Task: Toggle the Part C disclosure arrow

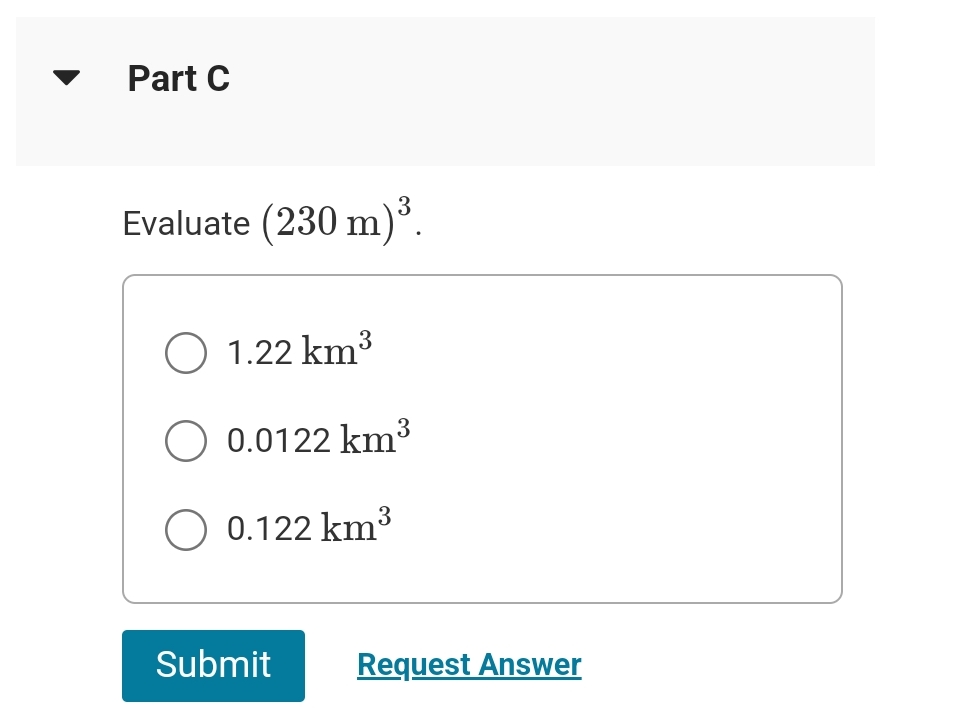Action: coord(63,78)
